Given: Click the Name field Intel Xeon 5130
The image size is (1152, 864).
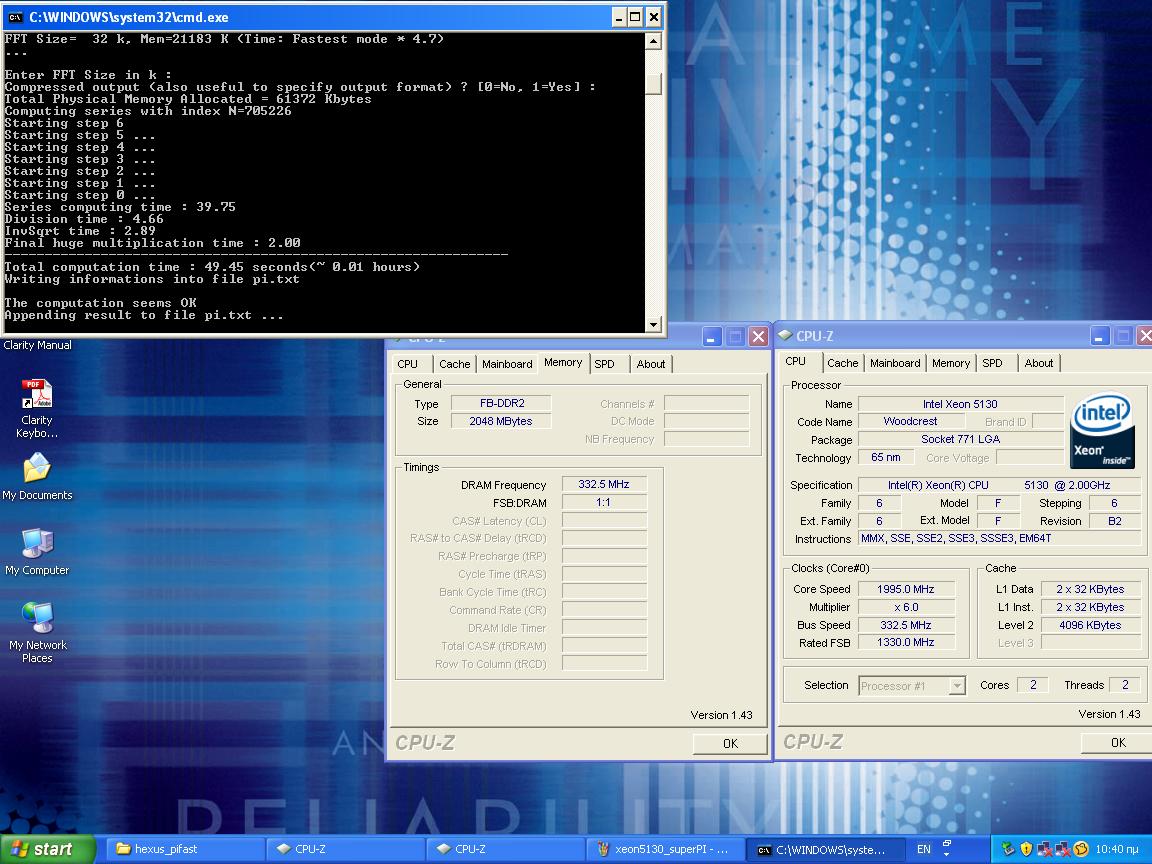Looking at the screenshot, I should (x=960, y=404).
